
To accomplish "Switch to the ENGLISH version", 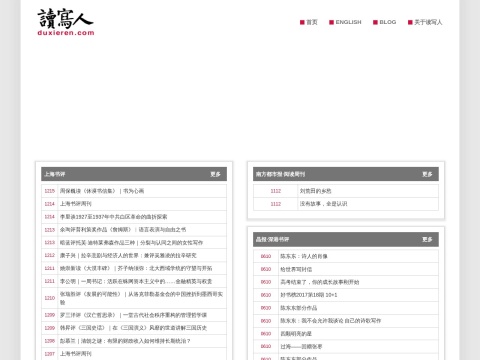I will [348, 22].
